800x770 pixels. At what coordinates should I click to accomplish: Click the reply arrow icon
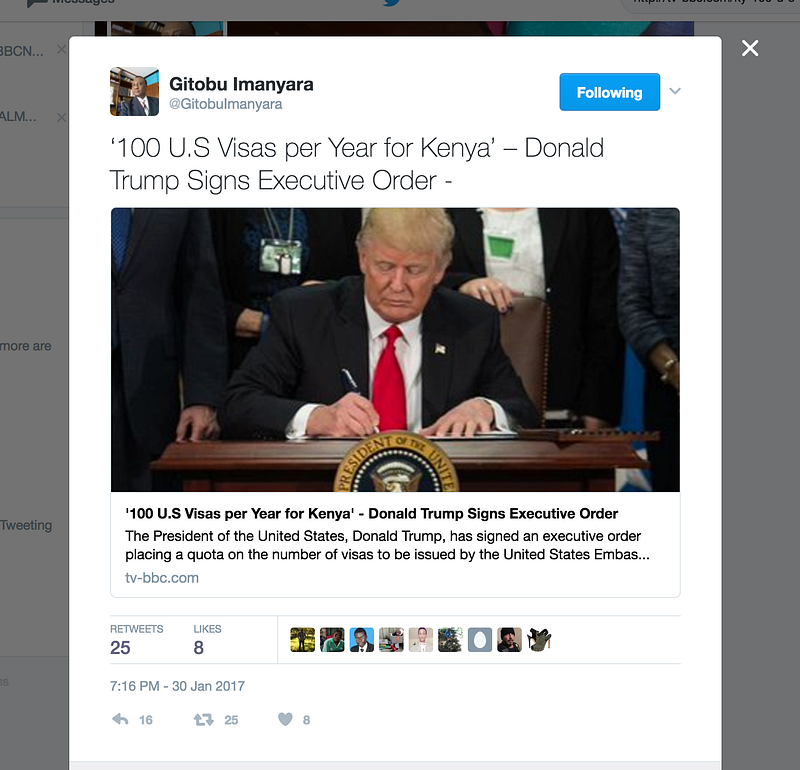tap(120, 719)
